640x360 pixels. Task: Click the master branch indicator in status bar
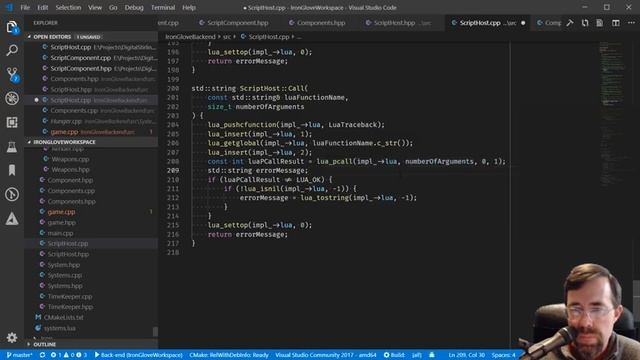(x=19, y=355)
